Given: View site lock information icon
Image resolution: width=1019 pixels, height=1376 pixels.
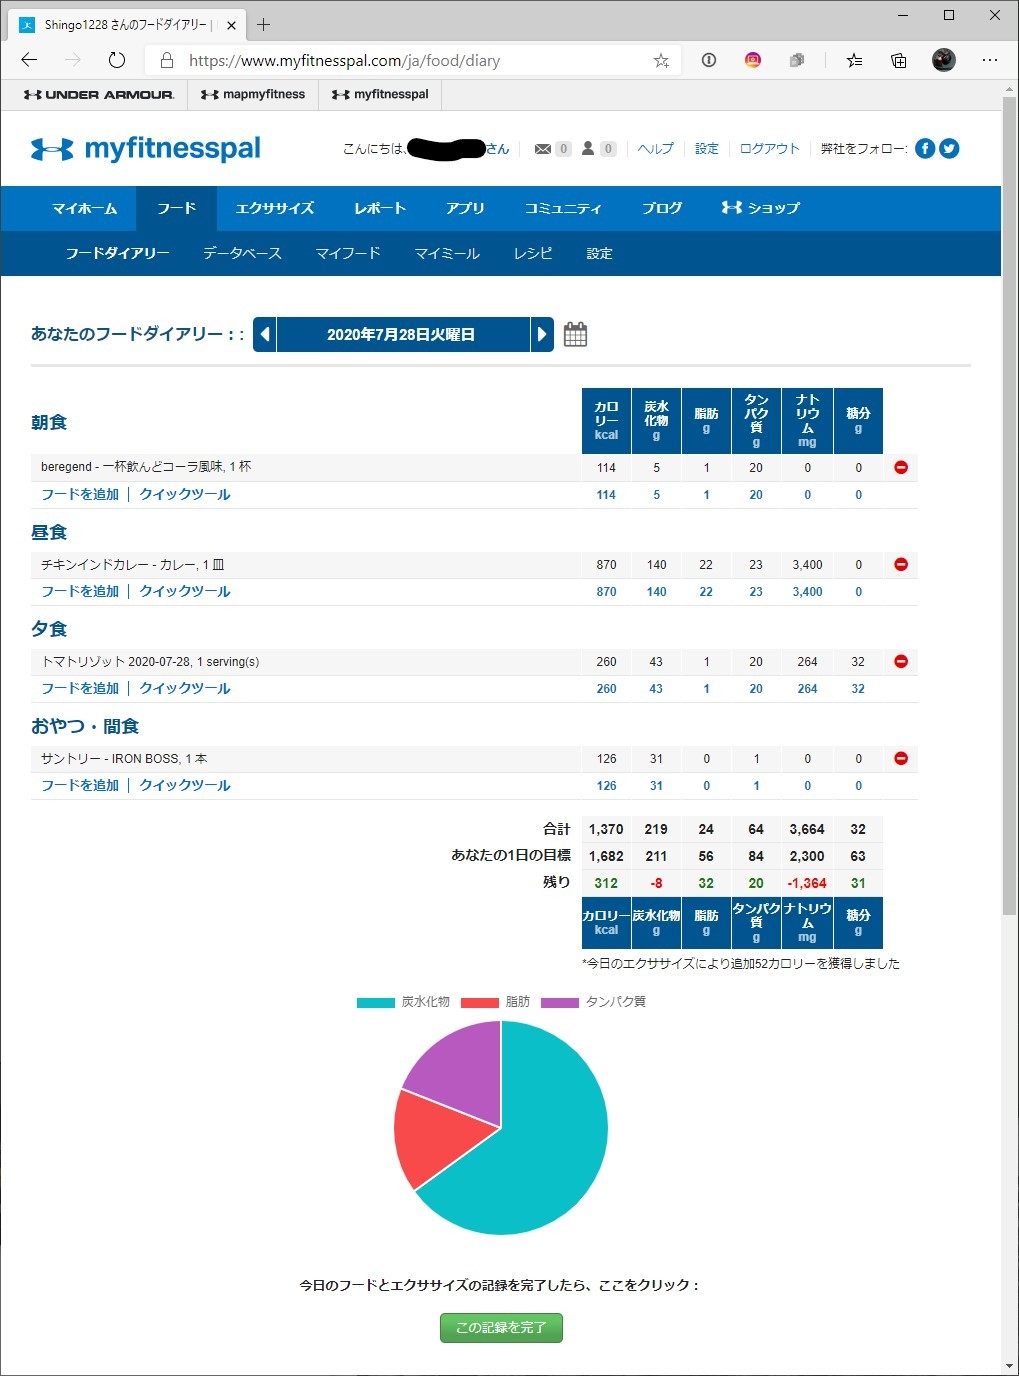Looking at the screenshot, I should [x=167, y=60].
